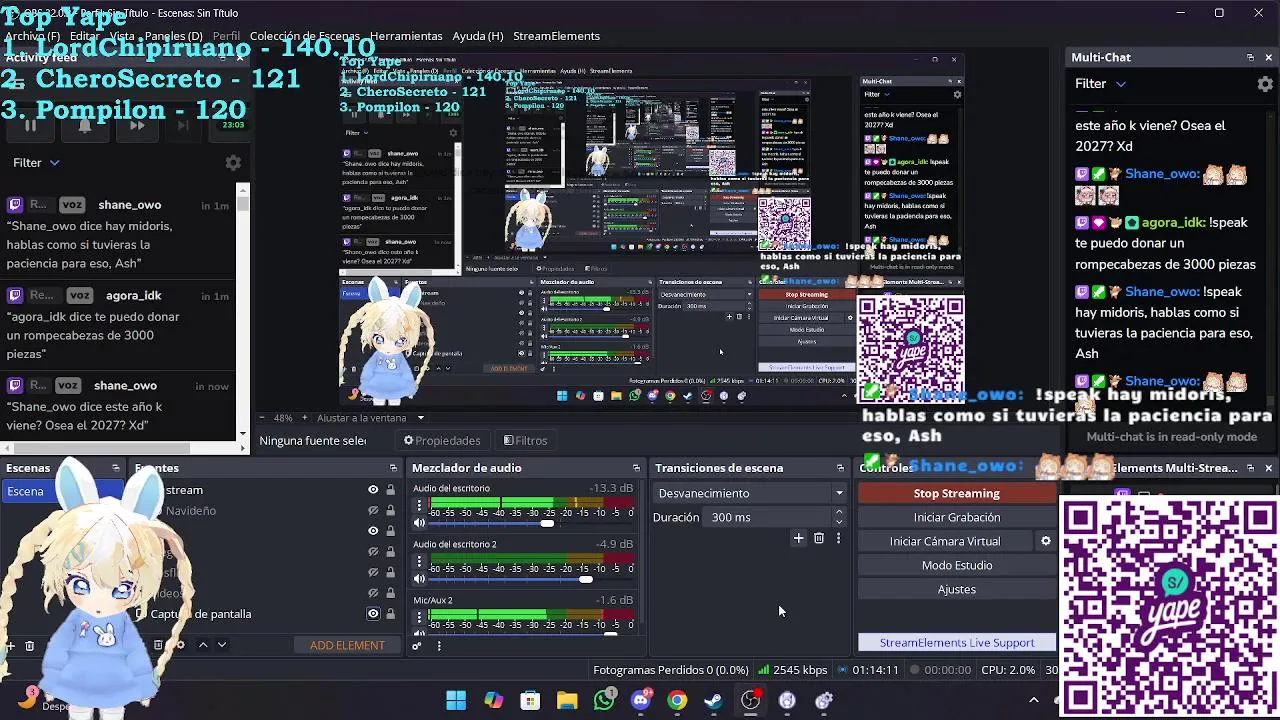Image resolution: width=1280 pixels, height=720 pixels.
Task: Undock the Multi-Chat panel
Action: pos(1250,57)
